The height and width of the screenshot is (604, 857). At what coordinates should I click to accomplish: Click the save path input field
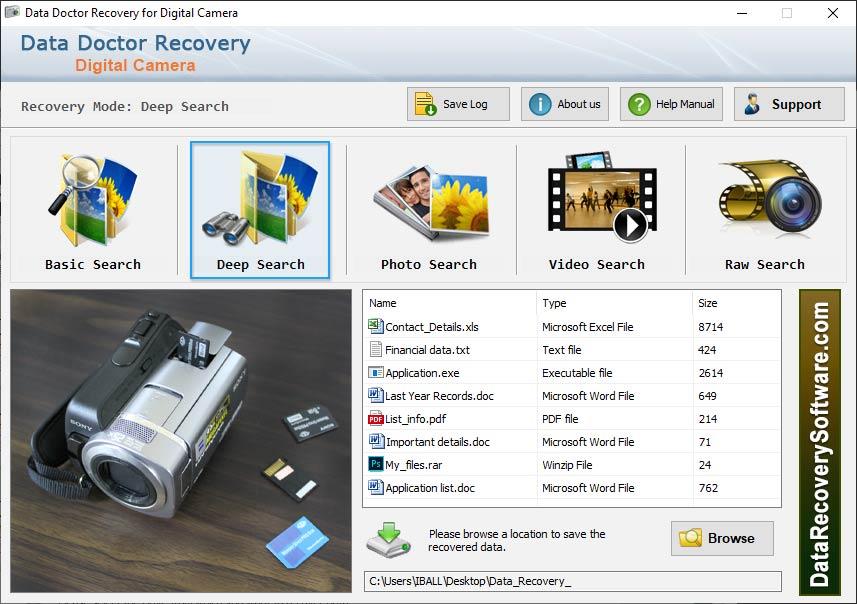coord(572,581)
